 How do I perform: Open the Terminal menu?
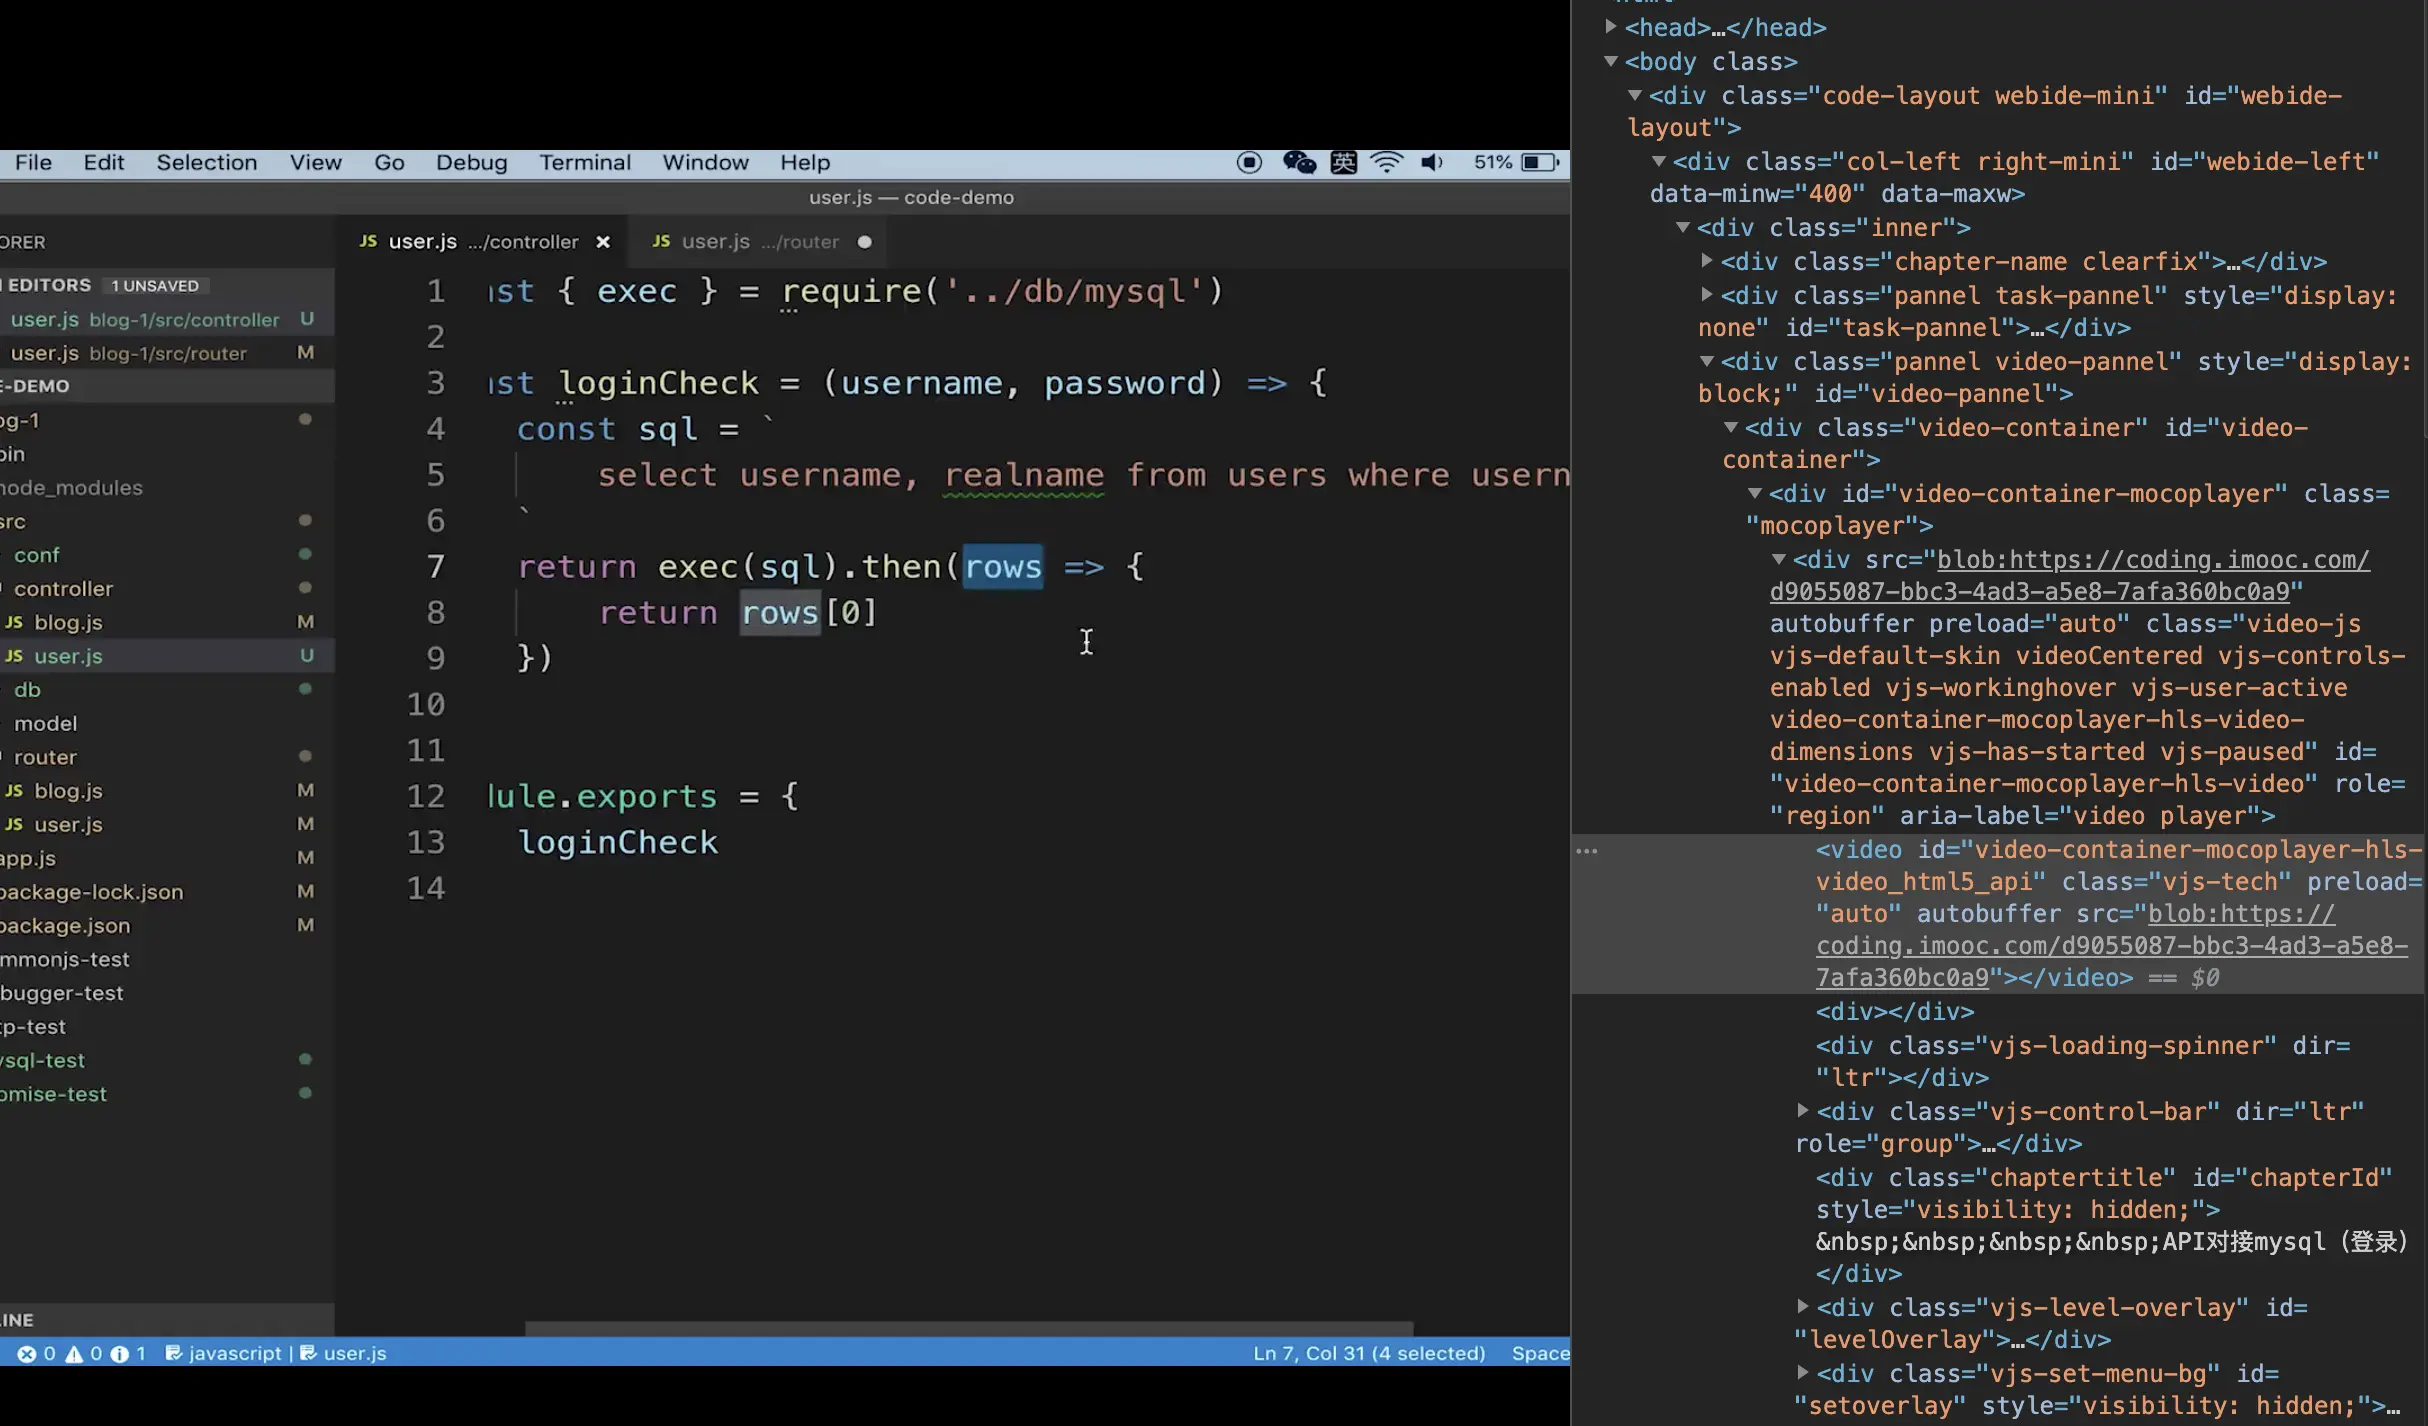[x=584, y=162]
